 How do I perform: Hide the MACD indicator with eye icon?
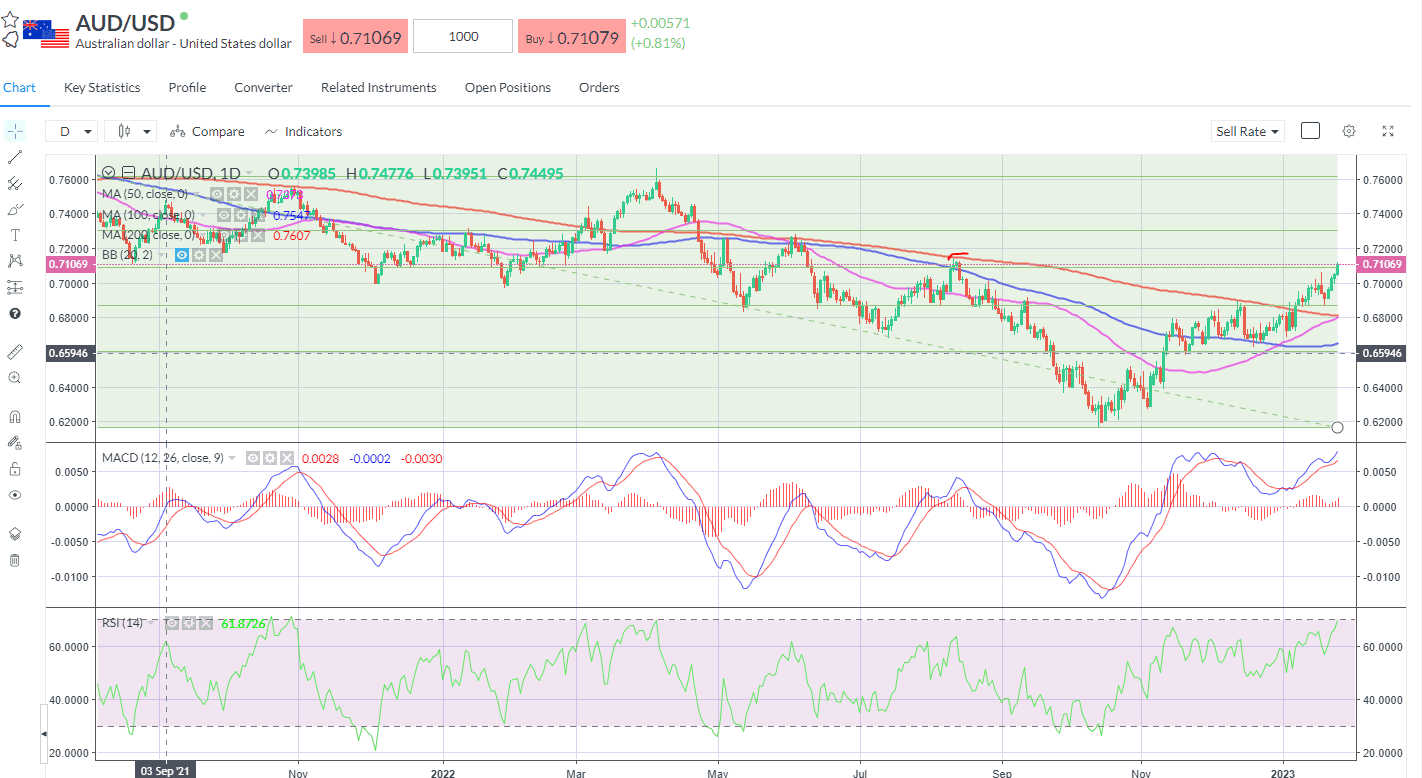(254, 458)
